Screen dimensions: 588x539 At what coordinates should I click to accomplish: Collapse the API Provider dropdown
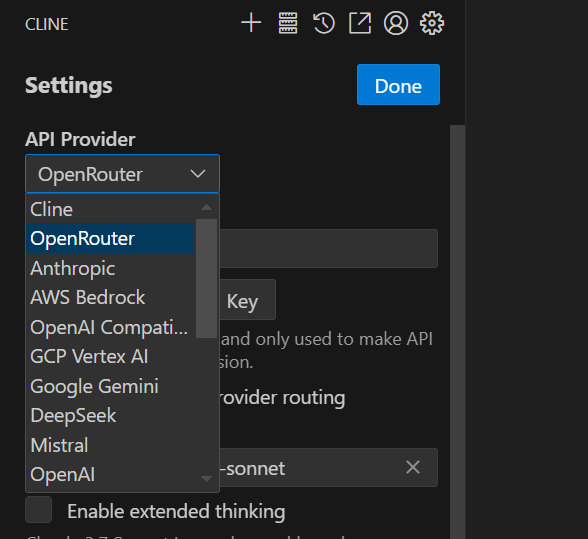[x=122, y=174]
